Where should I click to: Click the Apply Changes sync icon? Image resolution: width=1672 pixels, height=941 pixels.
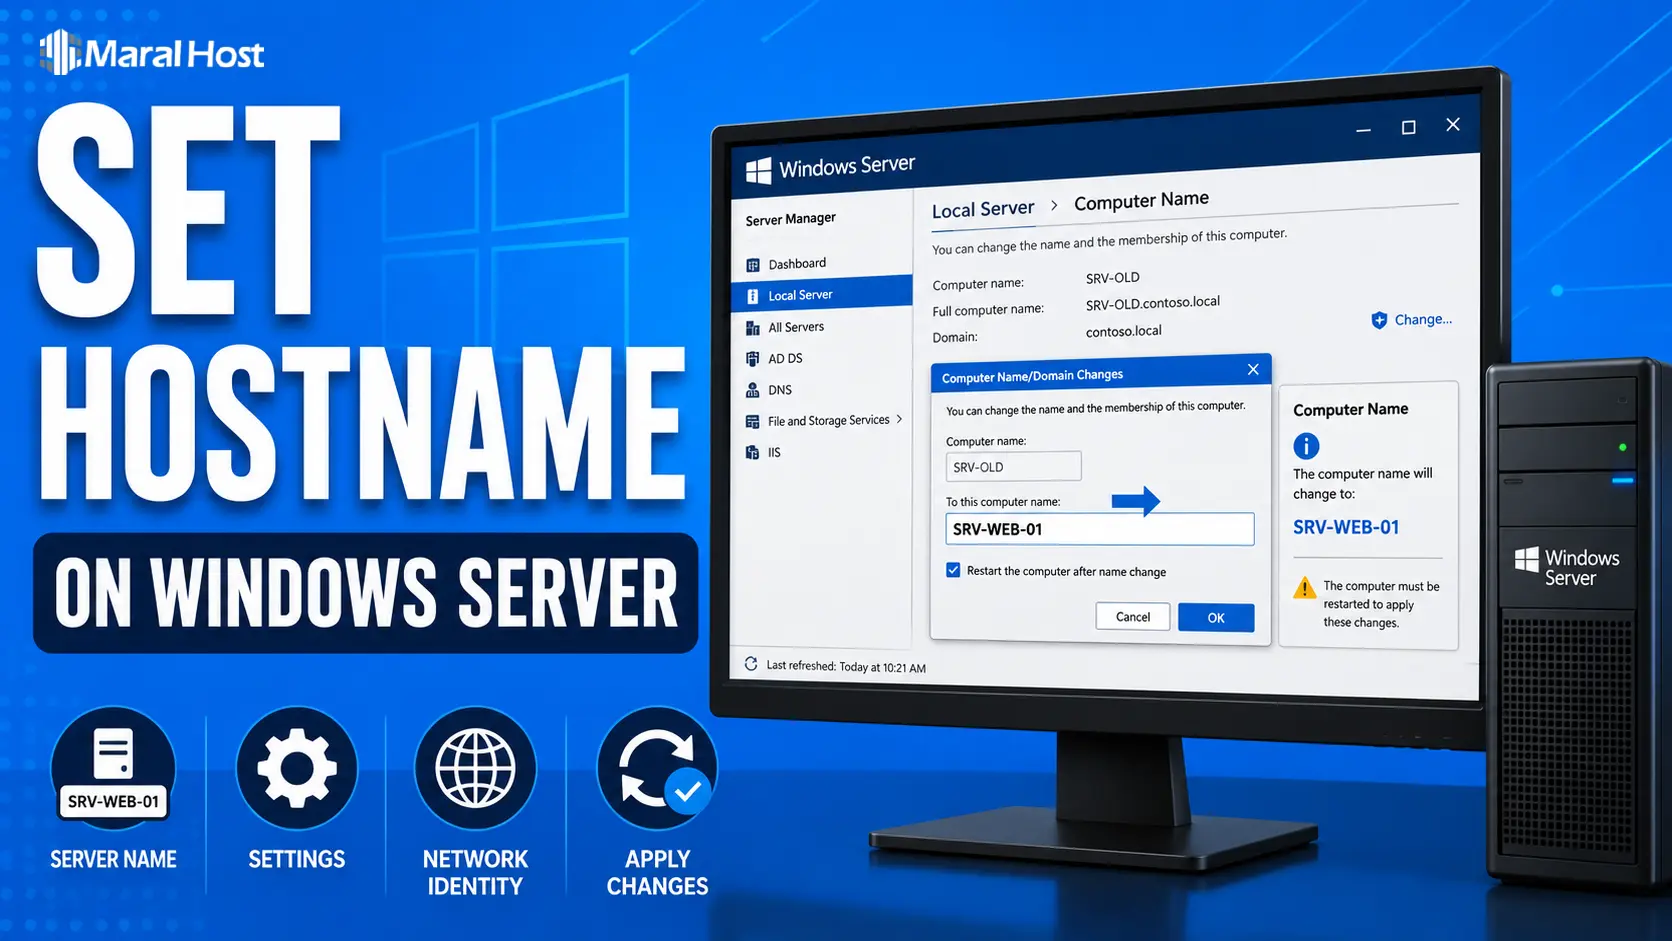click(657, 768)
